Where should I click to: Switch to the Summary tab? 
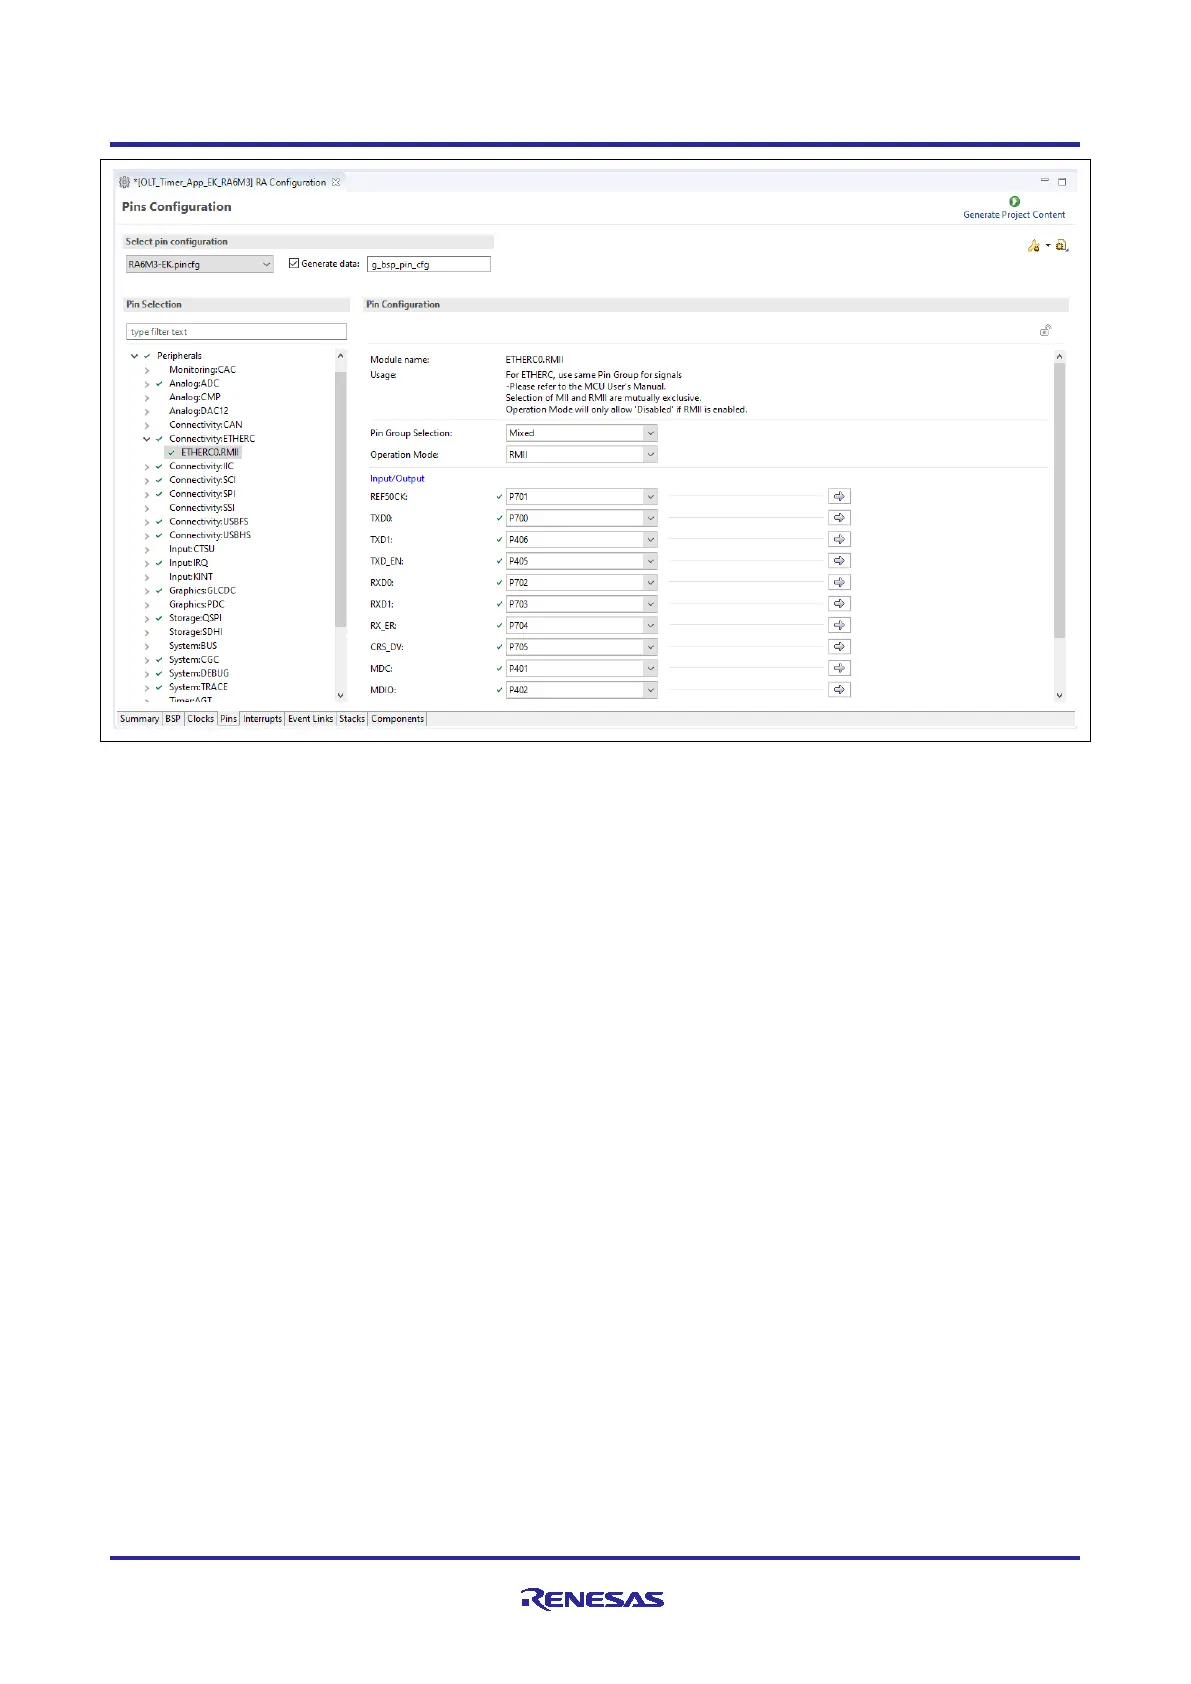[x=139, y=719]
